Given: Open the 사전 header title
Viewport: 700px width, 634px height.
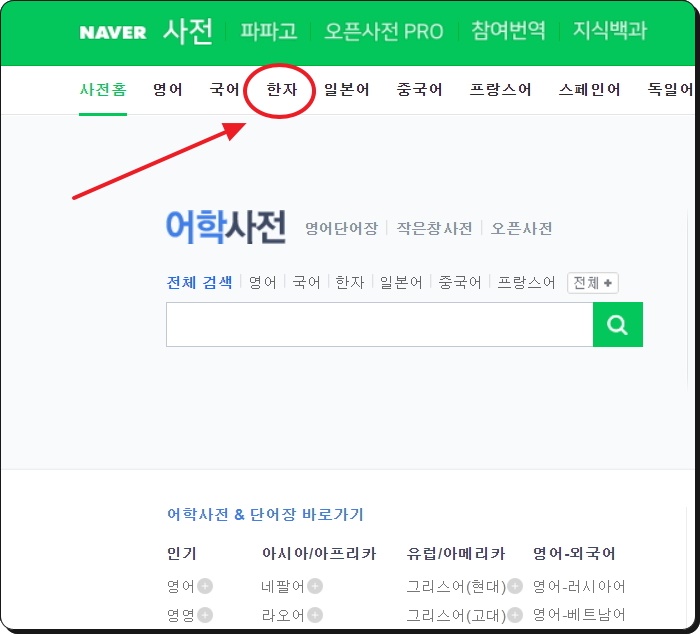Looking at the screenshot, I should [188, 32].
